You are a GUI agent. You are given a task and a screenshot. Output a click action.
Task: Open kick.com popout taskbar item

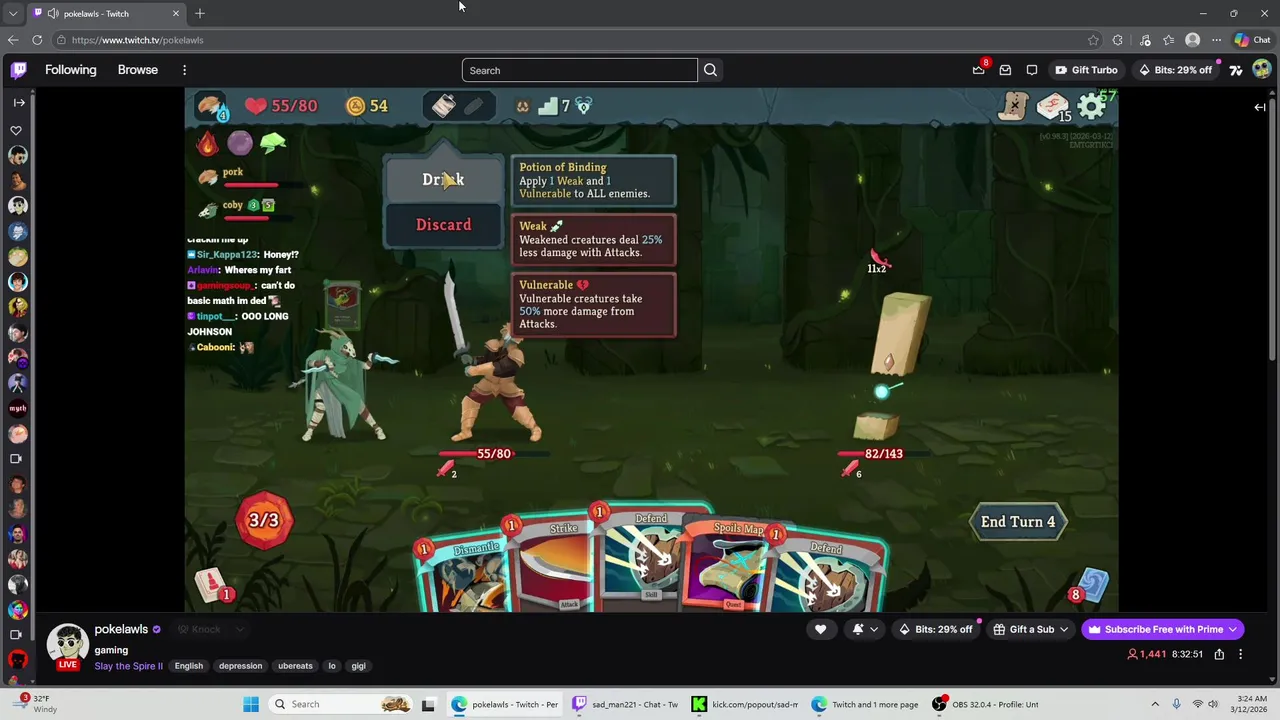pos(746,704)
